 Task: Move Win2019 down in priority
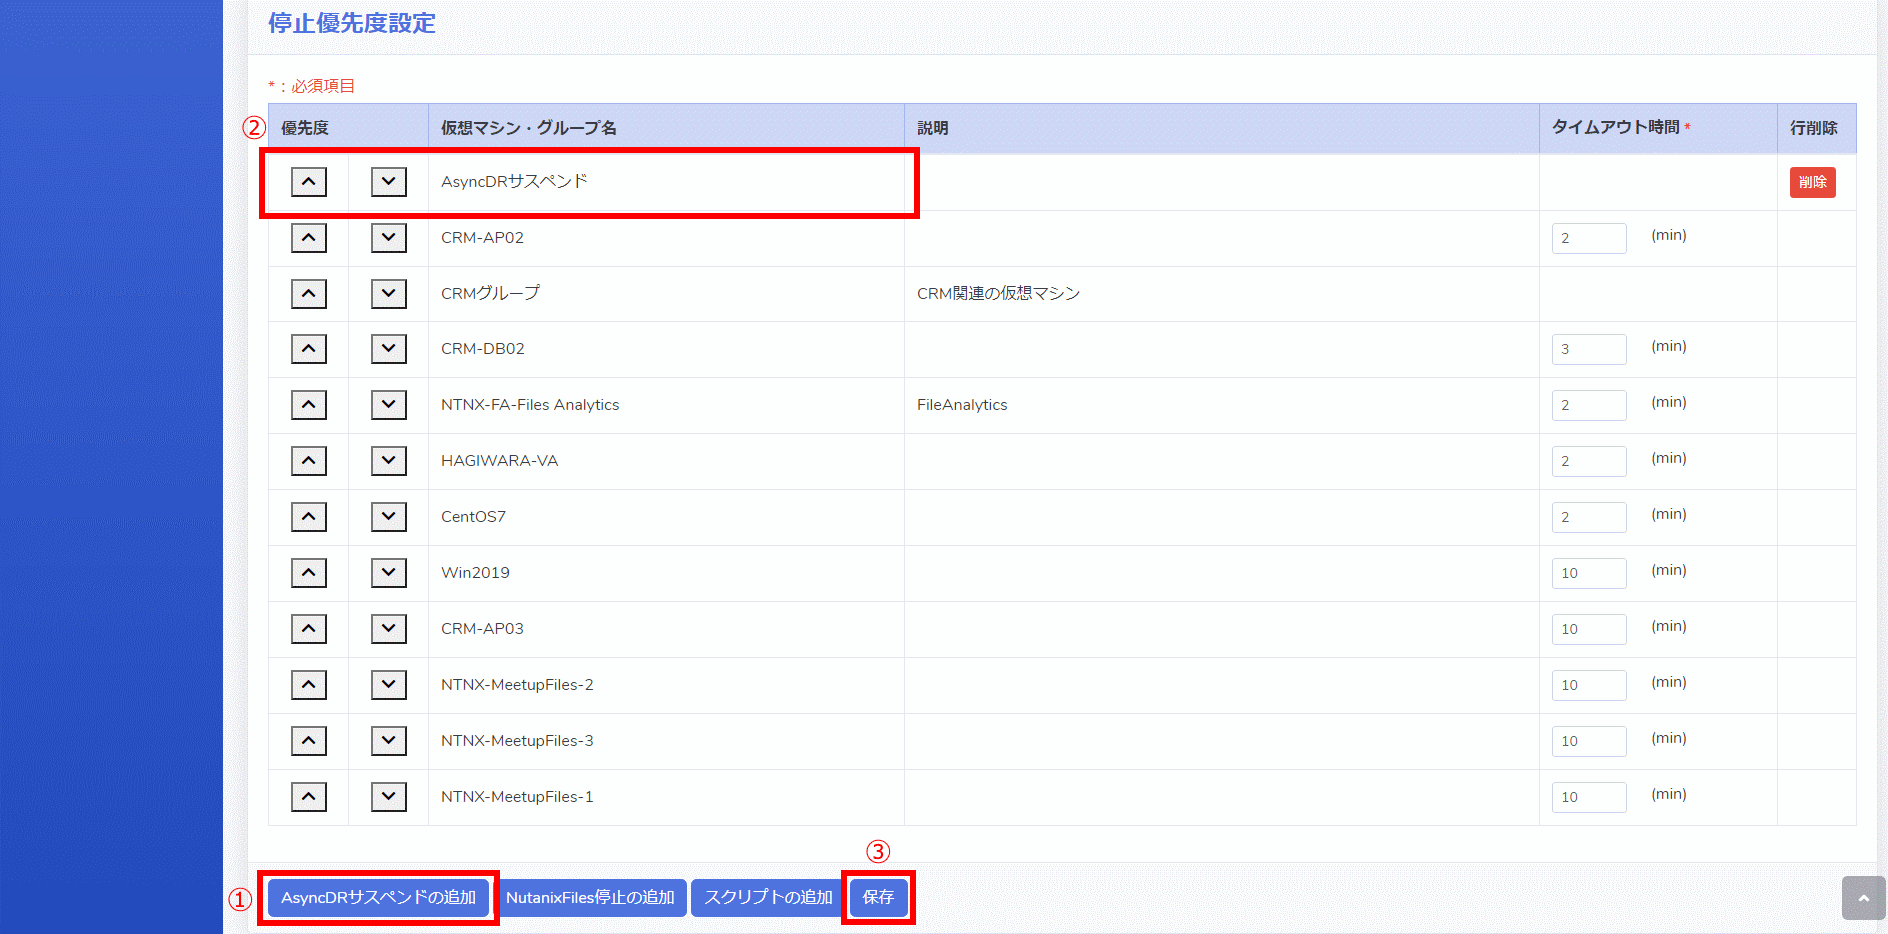point(388,573)
